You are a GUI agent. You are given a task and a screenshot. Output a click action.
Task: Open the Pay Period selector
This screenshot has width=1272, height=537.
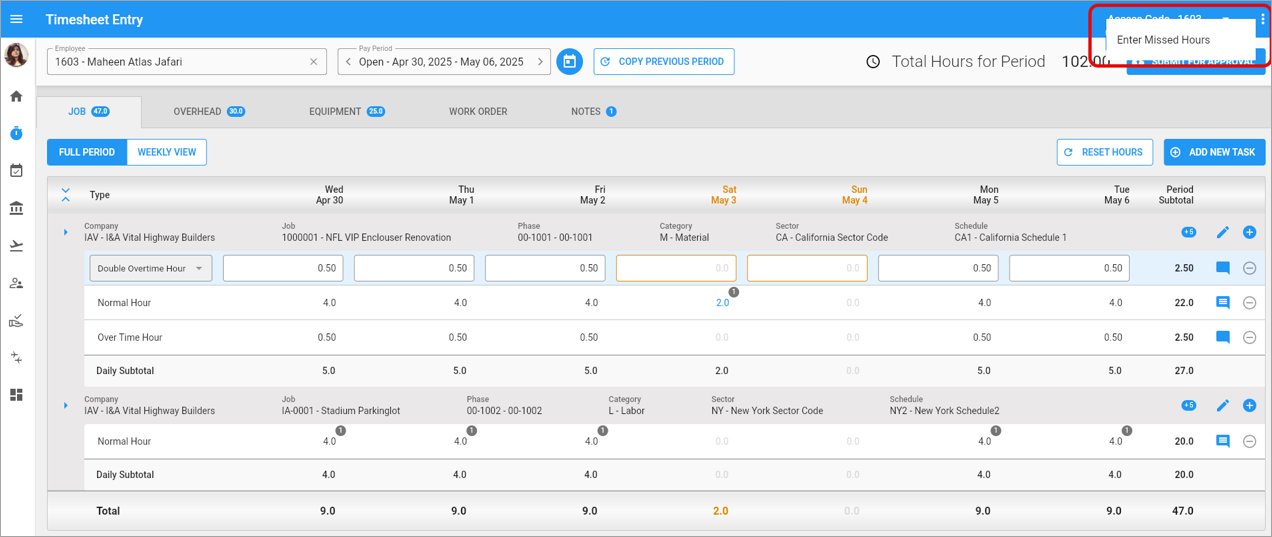click(444, 61)
